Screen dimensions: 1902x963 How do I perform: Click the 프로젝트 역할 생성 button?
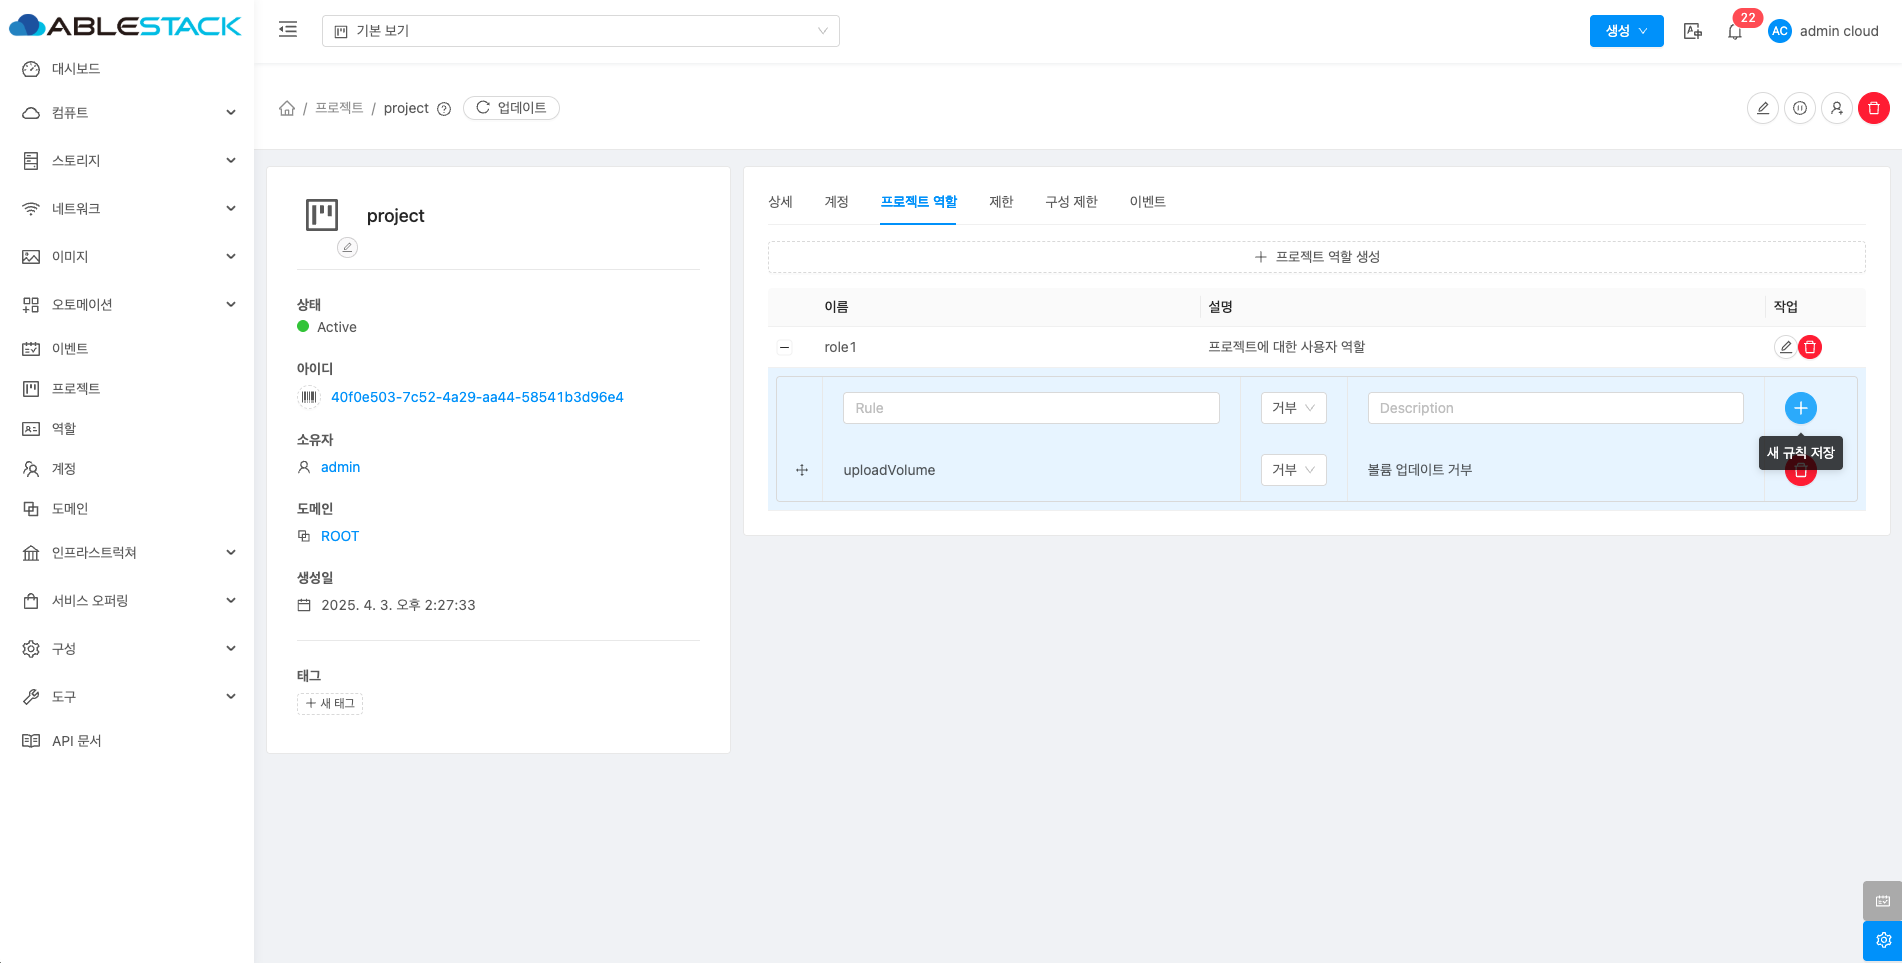1316,257
